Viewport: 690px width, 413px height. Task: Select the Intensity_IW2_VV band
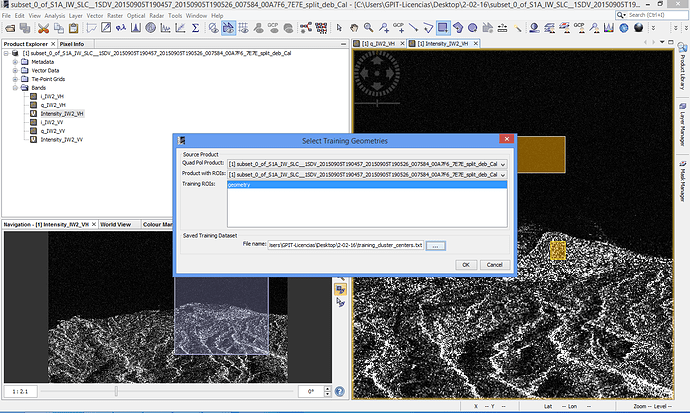point(62,139)
